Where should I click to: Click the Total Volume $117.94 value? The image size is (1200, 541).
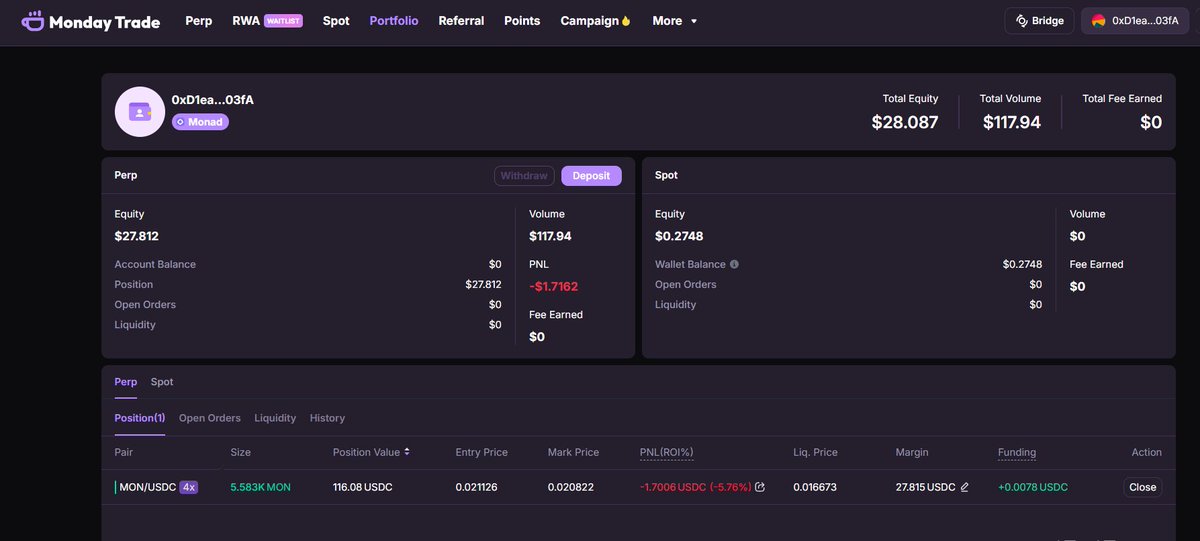(1012, 122)
